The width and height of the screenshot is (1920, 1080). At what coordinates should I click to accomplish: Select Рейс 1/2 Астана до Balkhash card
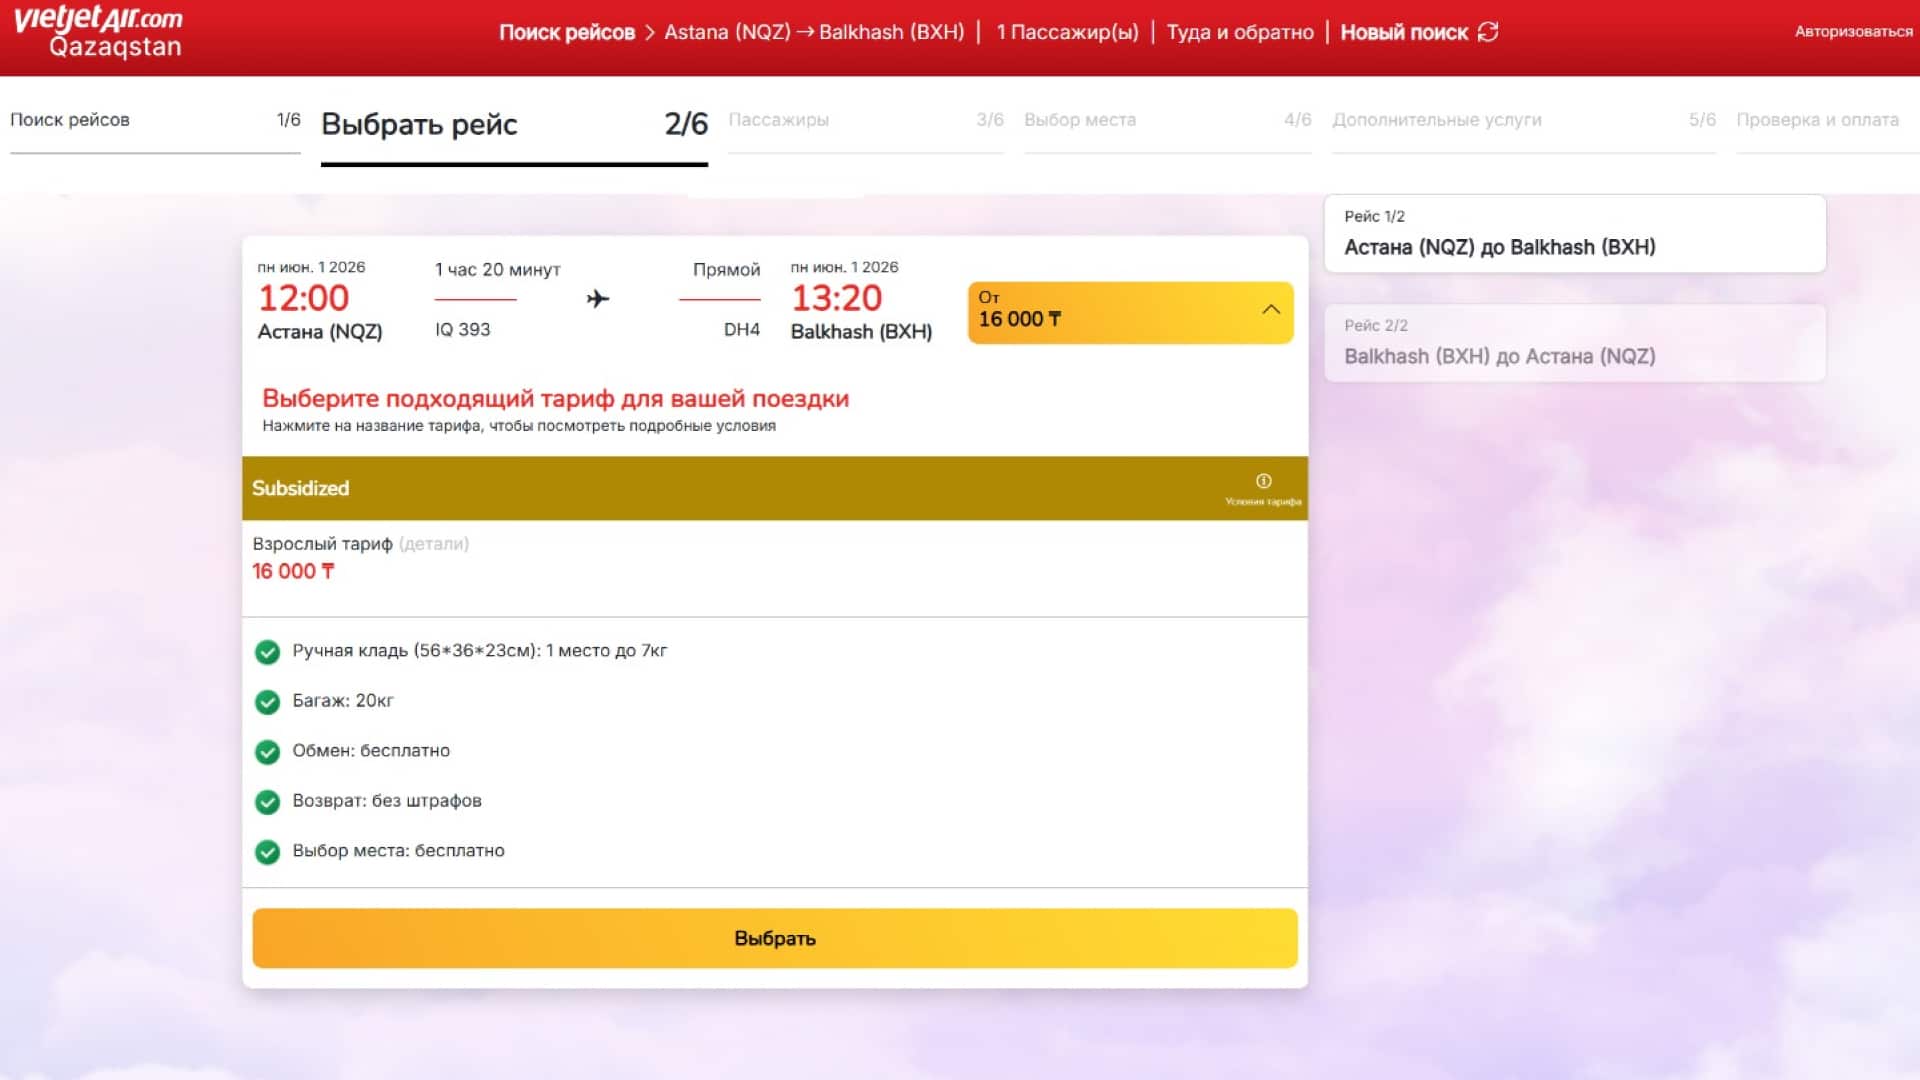point(1575,233)
